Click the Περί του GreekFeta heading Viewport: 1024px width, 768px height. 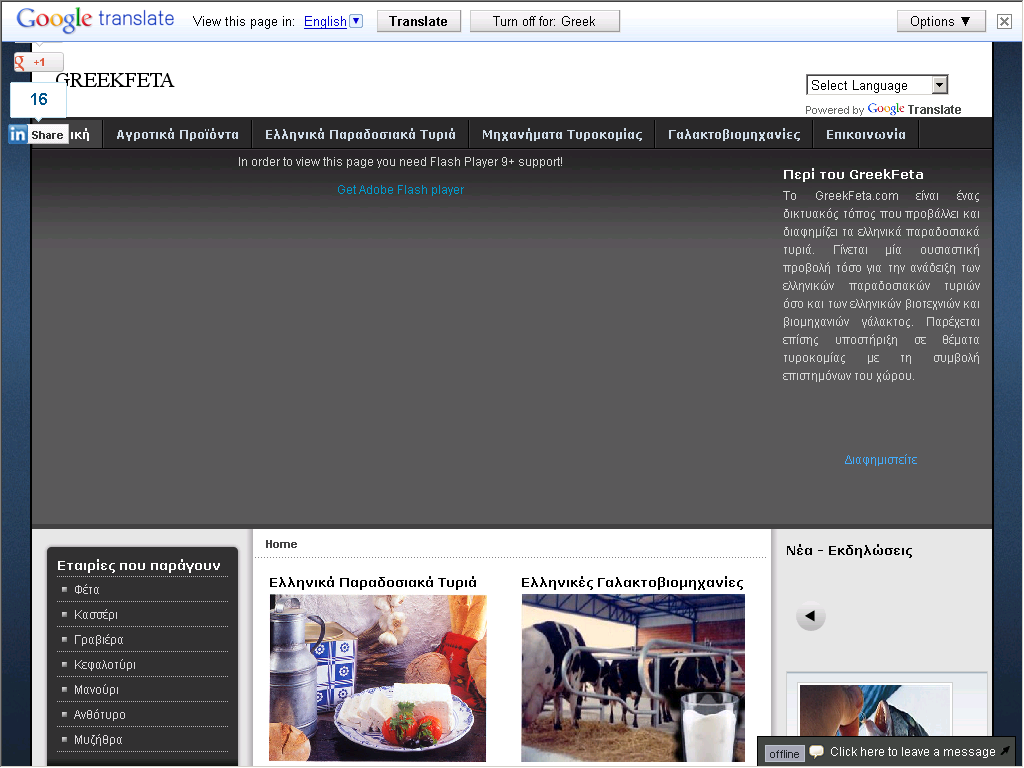853,174
